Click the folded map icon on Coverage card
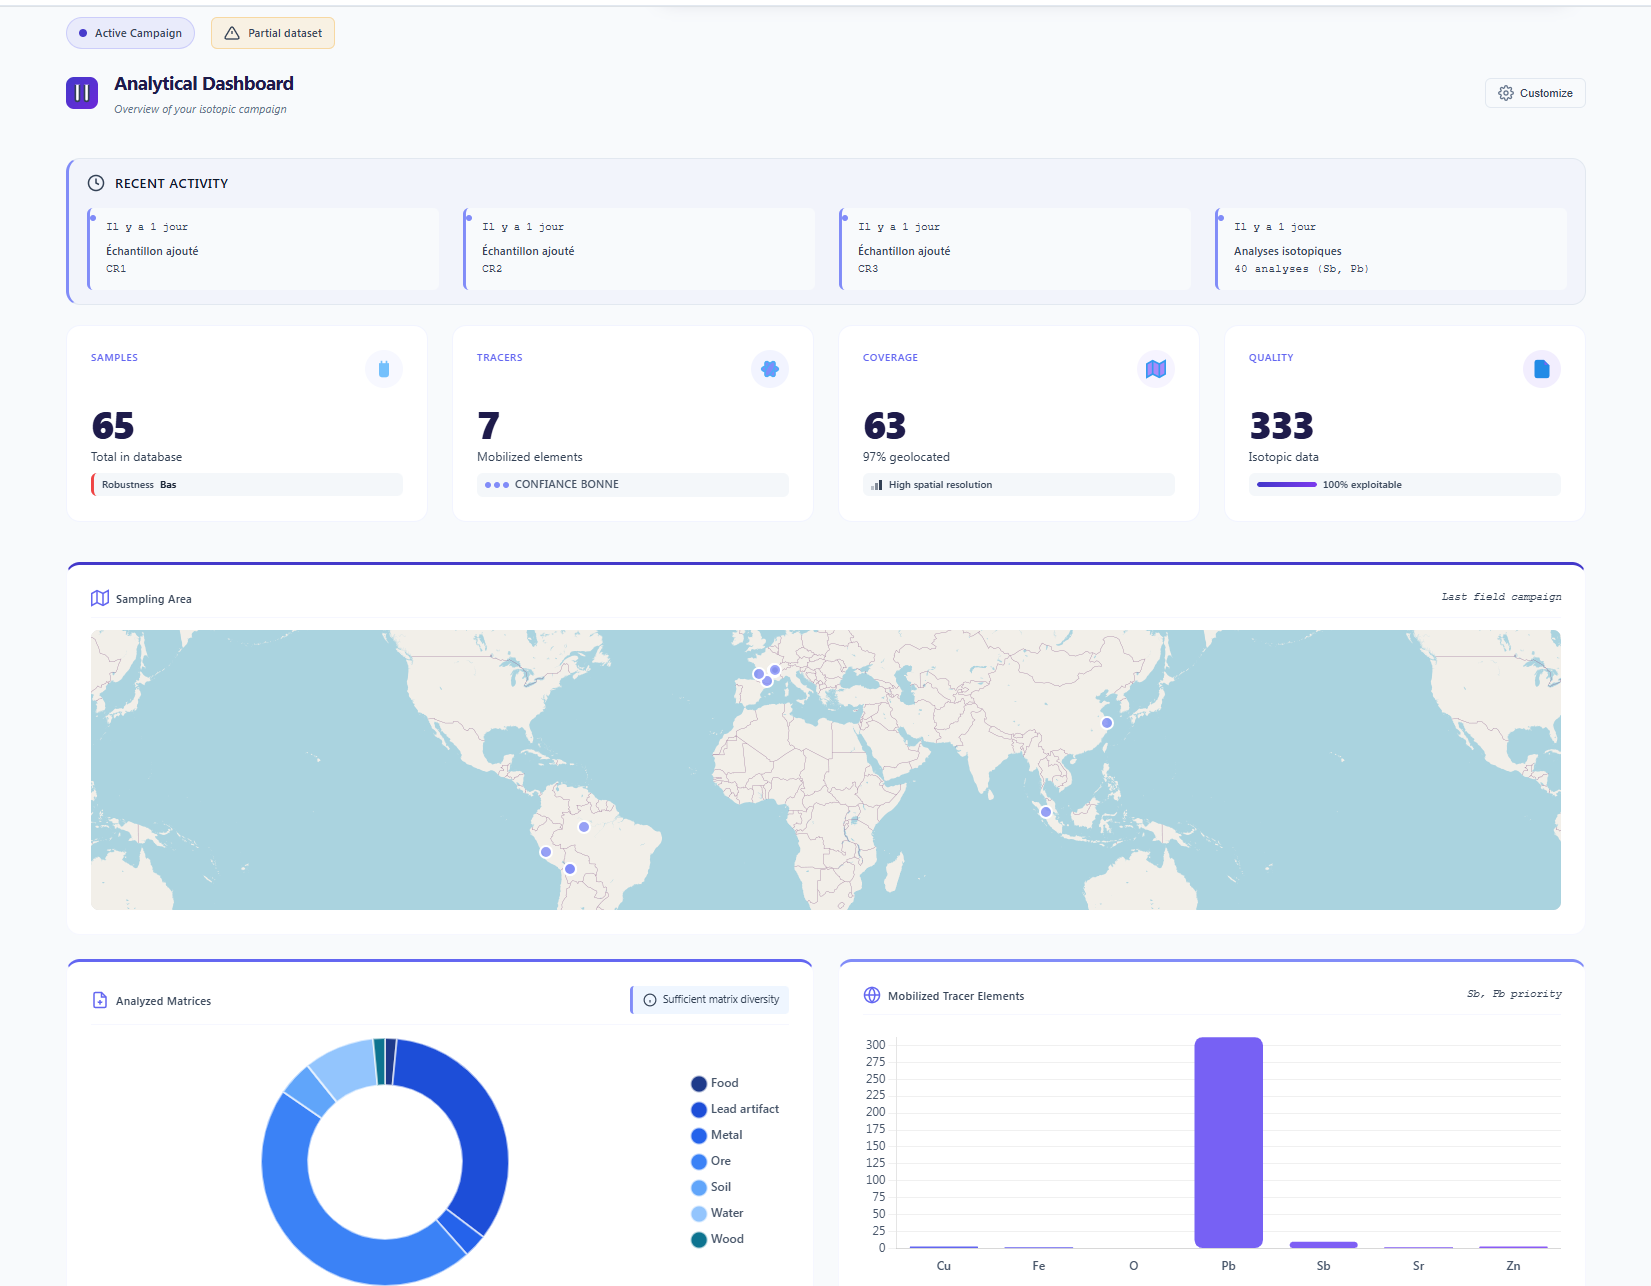This screenshot has width=1651, height=1286. (x=1156, y=369)
